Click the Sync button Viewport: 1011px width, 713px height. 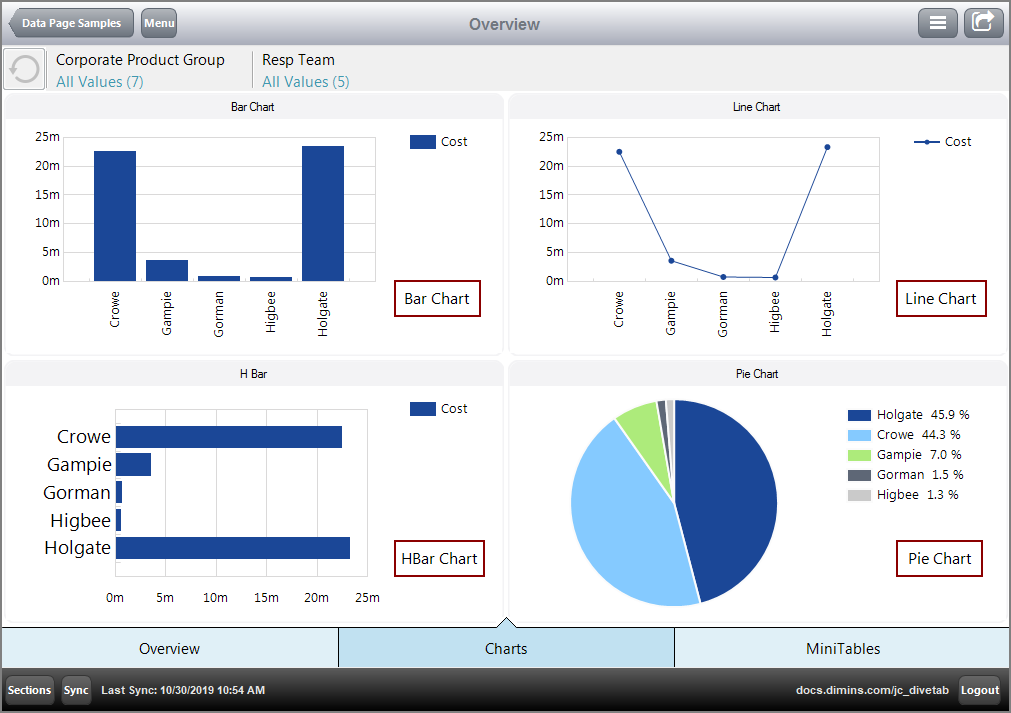76,690
